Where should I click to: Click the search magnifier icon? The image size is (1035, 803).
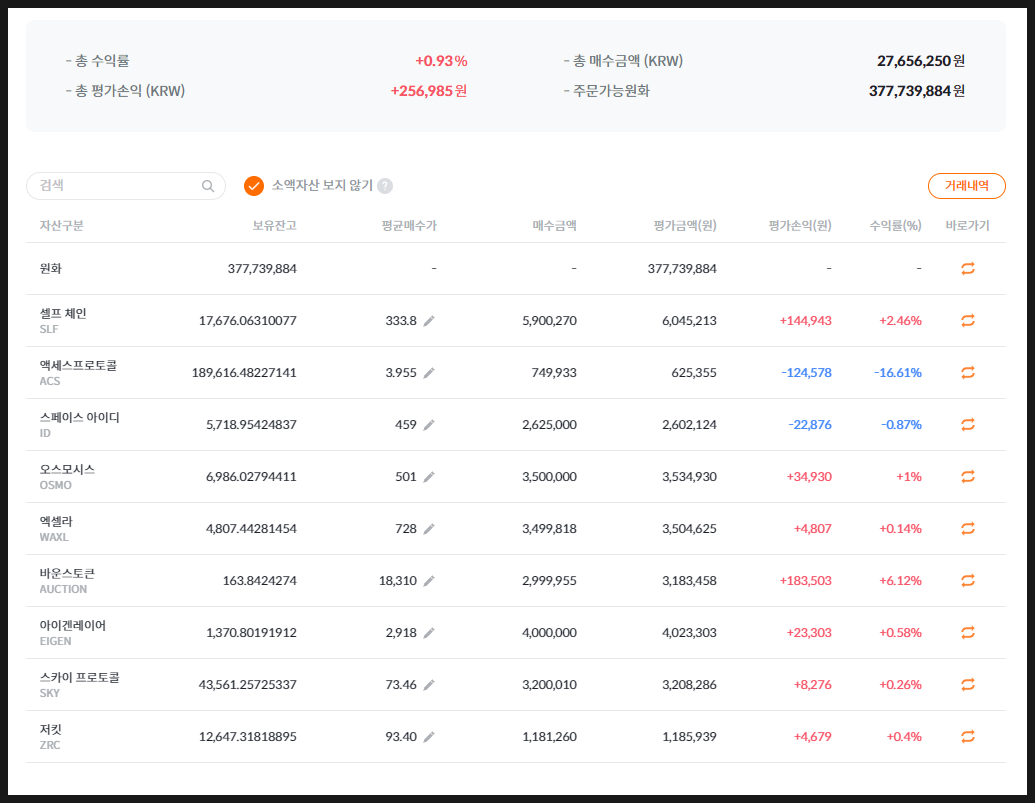click(x=208, y=186)
